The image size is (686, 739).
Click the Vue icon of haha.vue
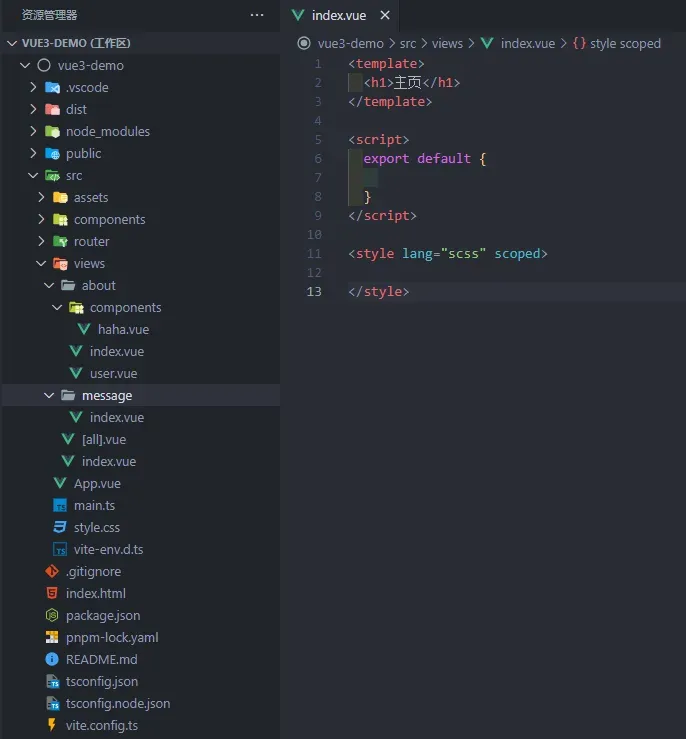tap(84, 329)
